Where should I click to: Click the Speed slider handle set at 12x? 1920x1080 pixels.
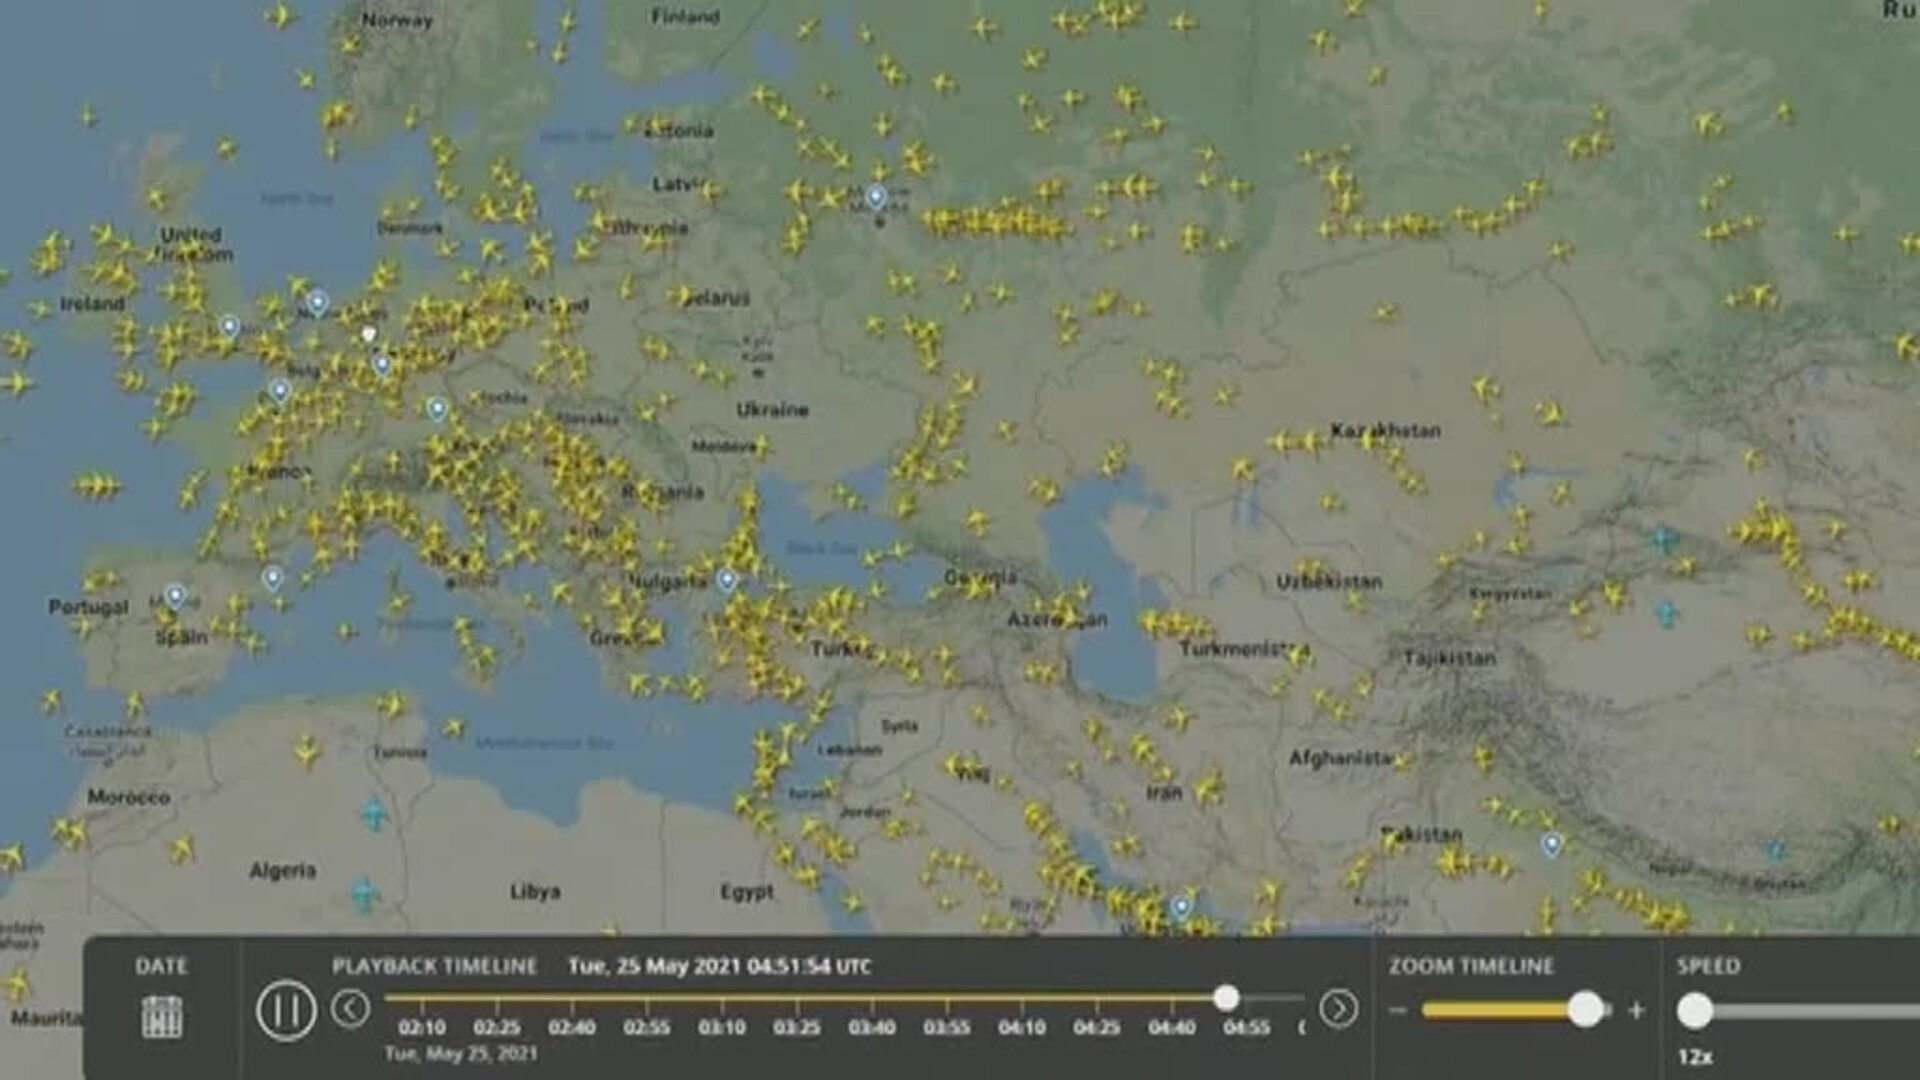click(x=1696, y=1010)
